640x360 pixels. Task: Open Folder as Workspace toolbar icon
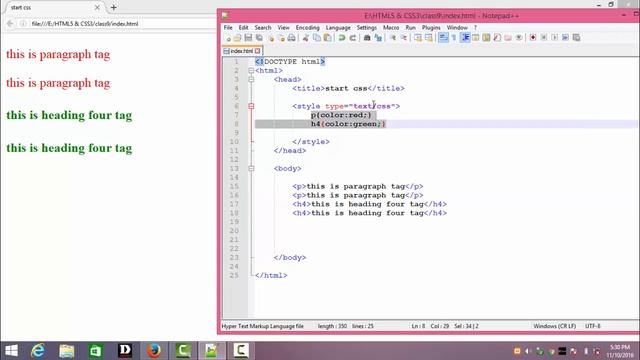508,38
